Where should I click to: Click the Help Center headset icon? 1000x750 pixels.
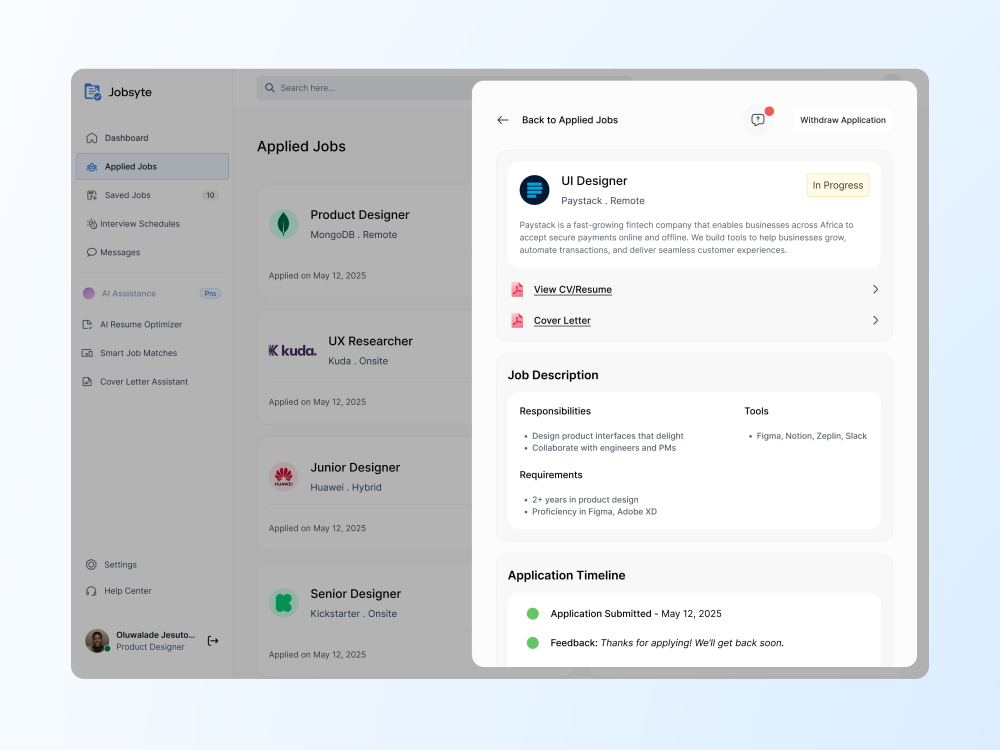pos(91,591)
